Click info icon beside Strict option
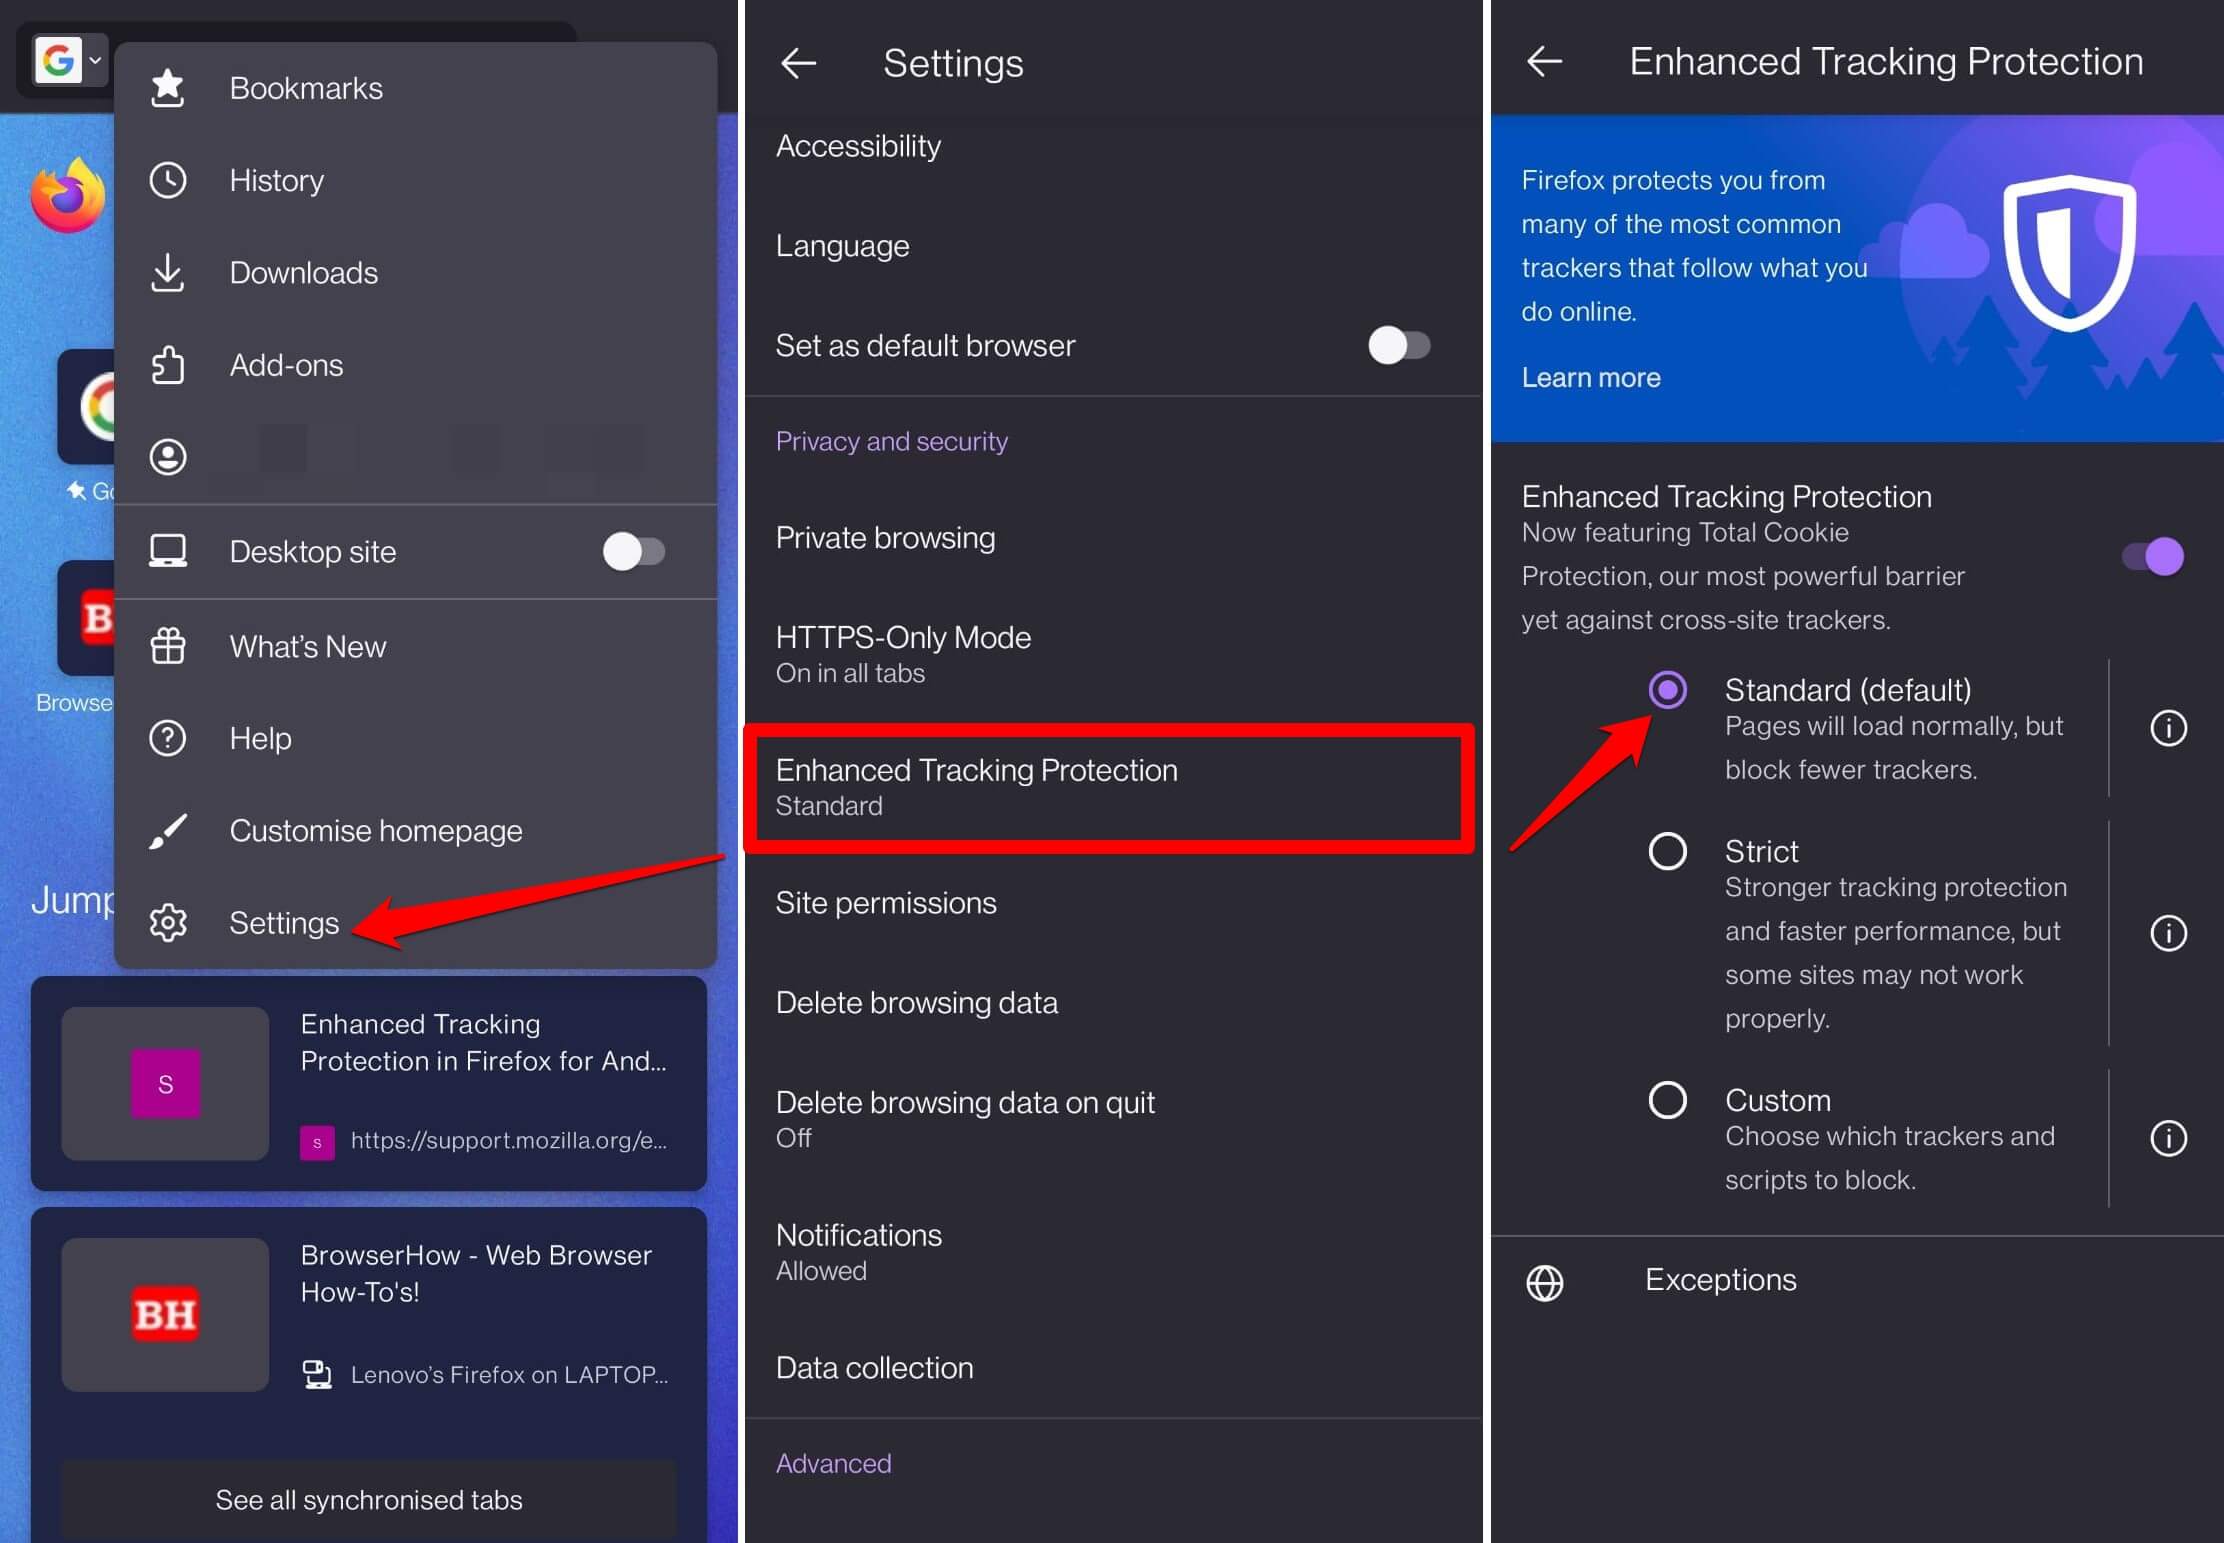This screenshot has height=1543, width=2224. pyautogui.click(x=2168, y=933)
